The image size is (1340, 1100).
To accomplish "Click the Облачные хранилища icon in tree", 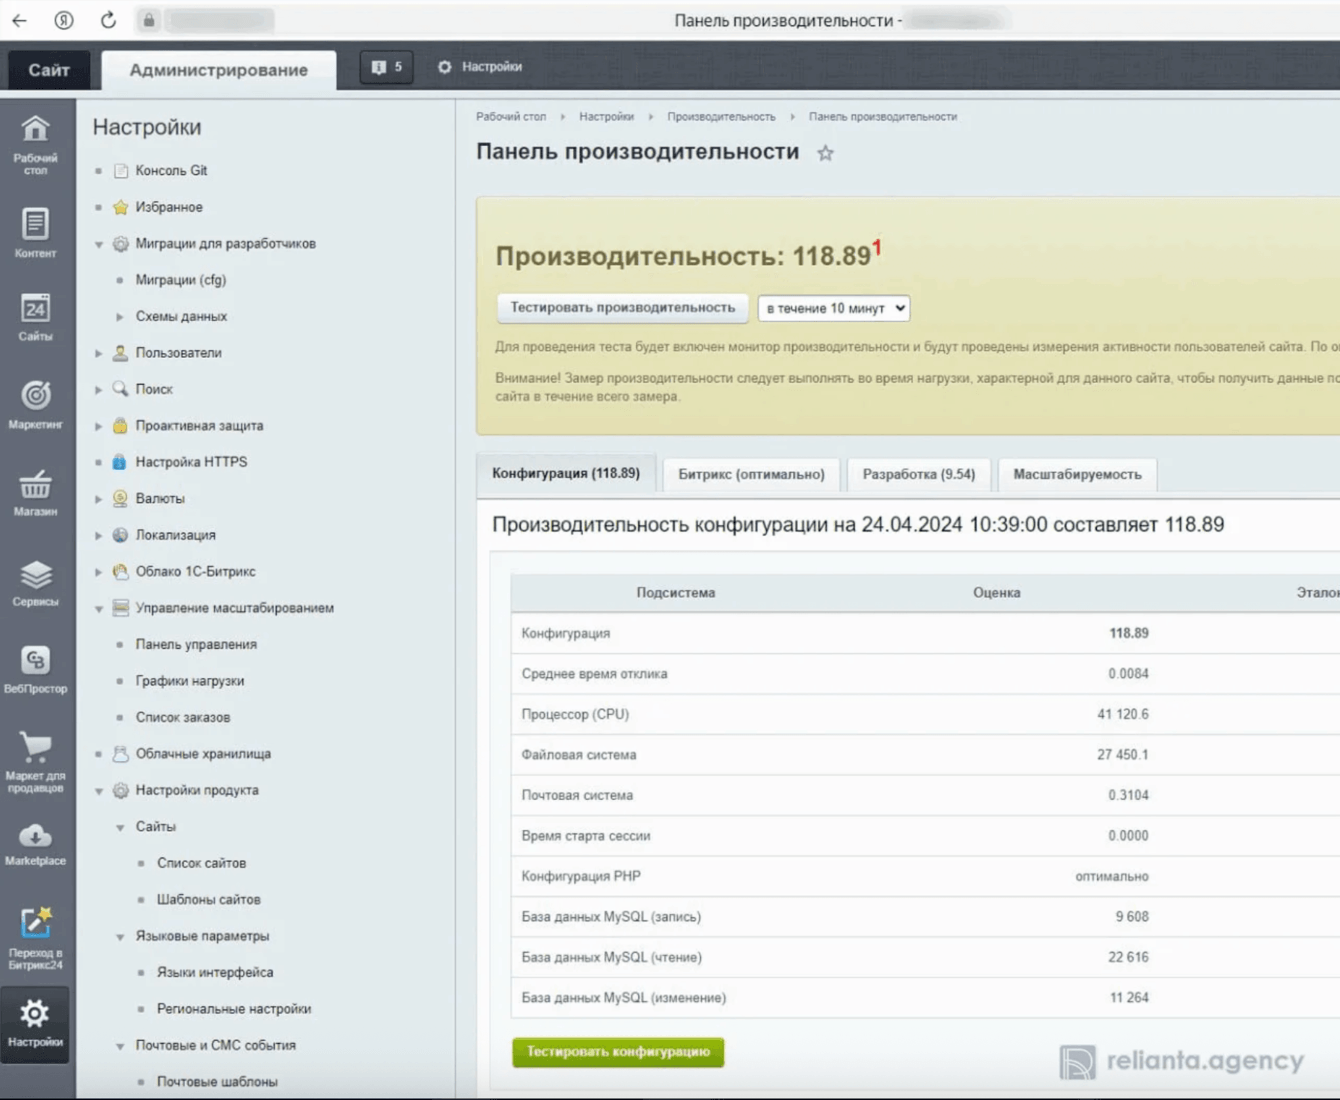I will point(120,754).
